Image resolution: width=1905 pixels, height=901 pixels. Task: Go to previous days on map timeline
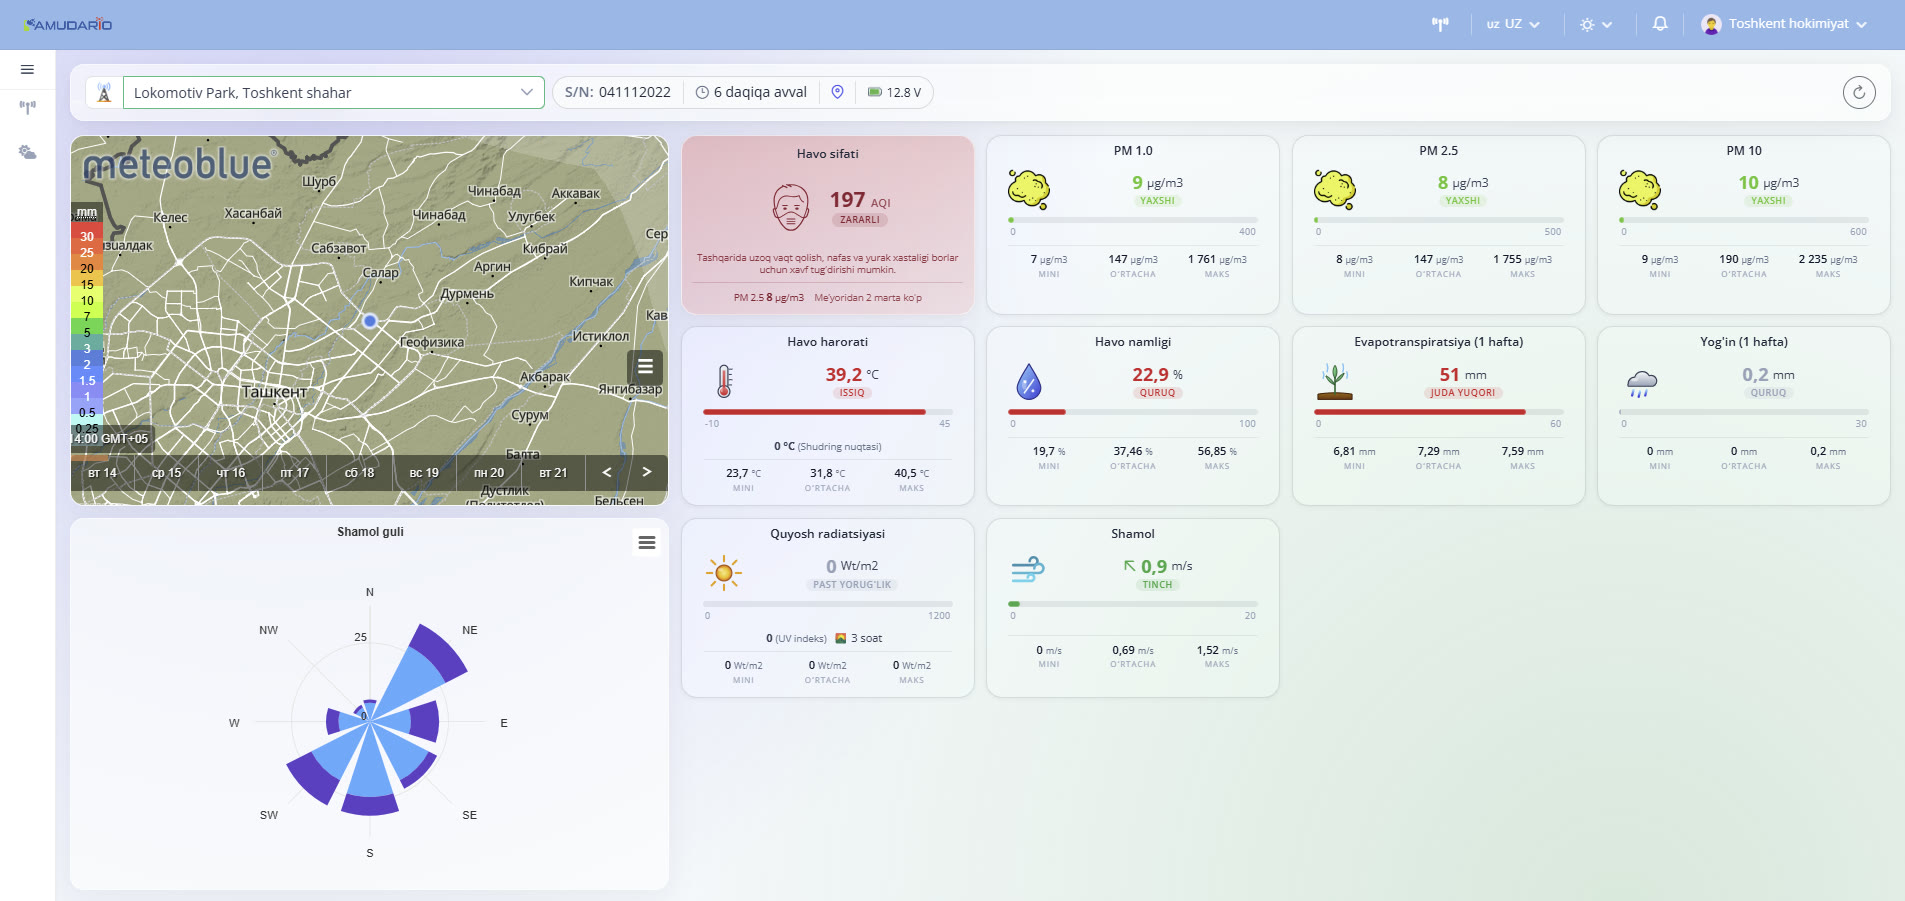tap(606, 472)
